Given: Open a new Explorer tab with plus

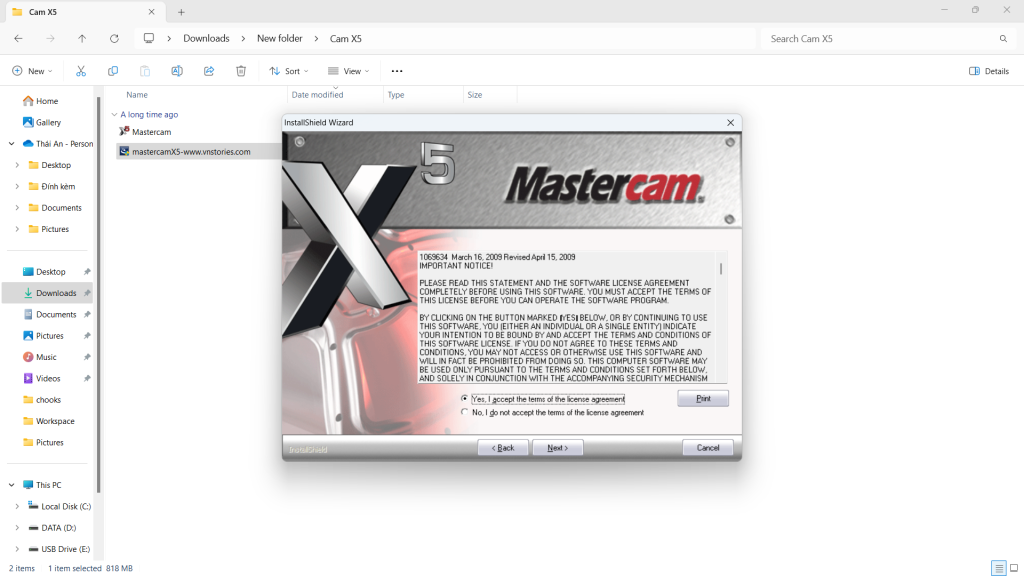Looking at the screenshot, I should pyautogui.click(x=182, y=12).
